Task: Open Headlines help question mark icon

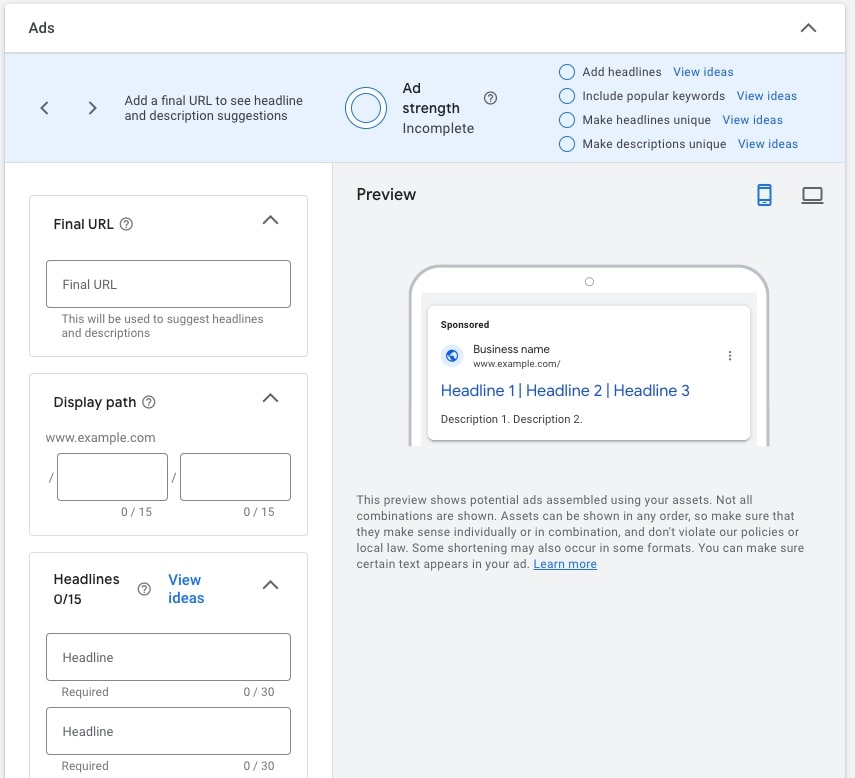Action: pyautogui.click(x=144, y=589)
